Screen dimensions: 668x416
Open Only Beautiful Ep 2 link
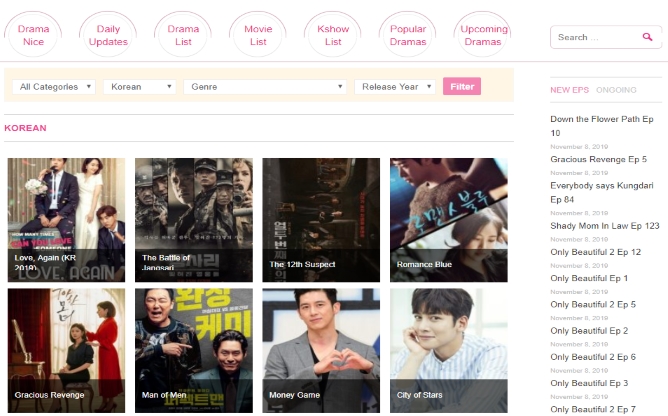[x=589, y=330]
